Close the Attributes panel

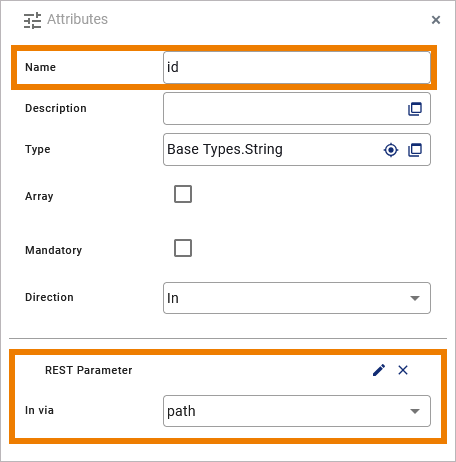[436, 20]
